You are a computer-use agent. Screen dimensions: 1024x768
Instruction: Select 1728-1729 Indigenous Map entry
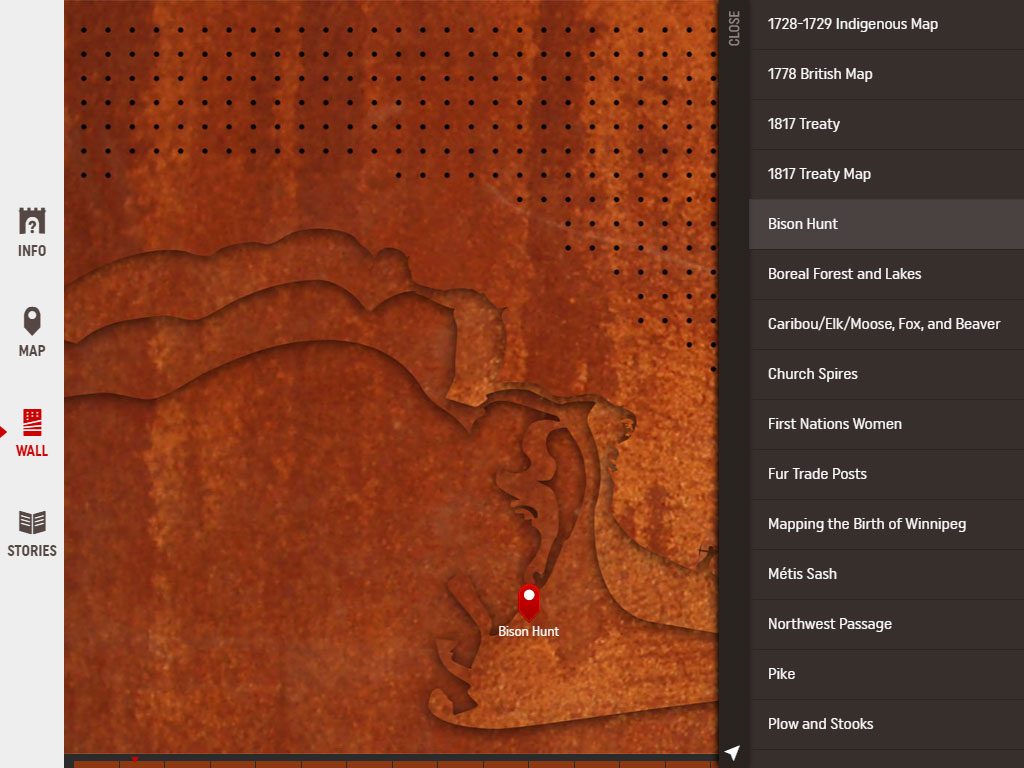click(x=852, y=24)
